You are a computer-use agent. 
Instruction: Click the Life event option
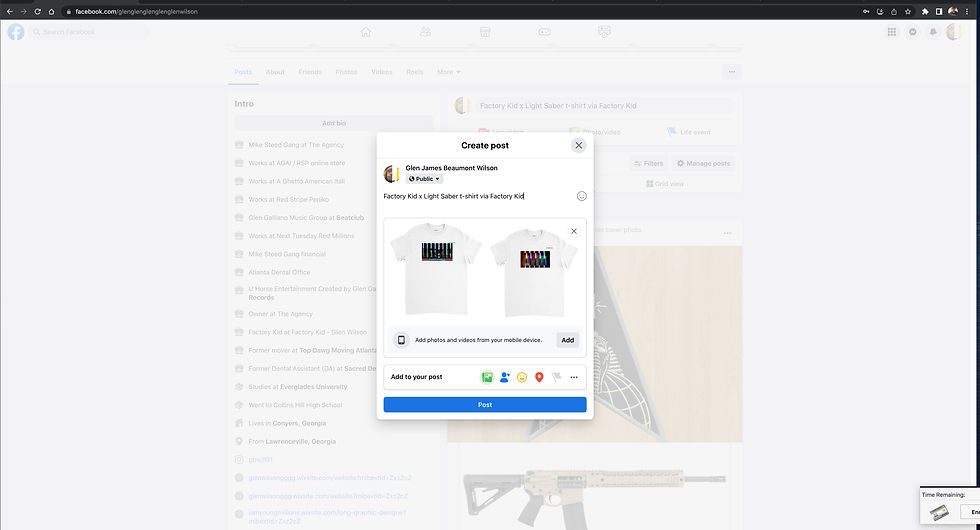[688, 132]
